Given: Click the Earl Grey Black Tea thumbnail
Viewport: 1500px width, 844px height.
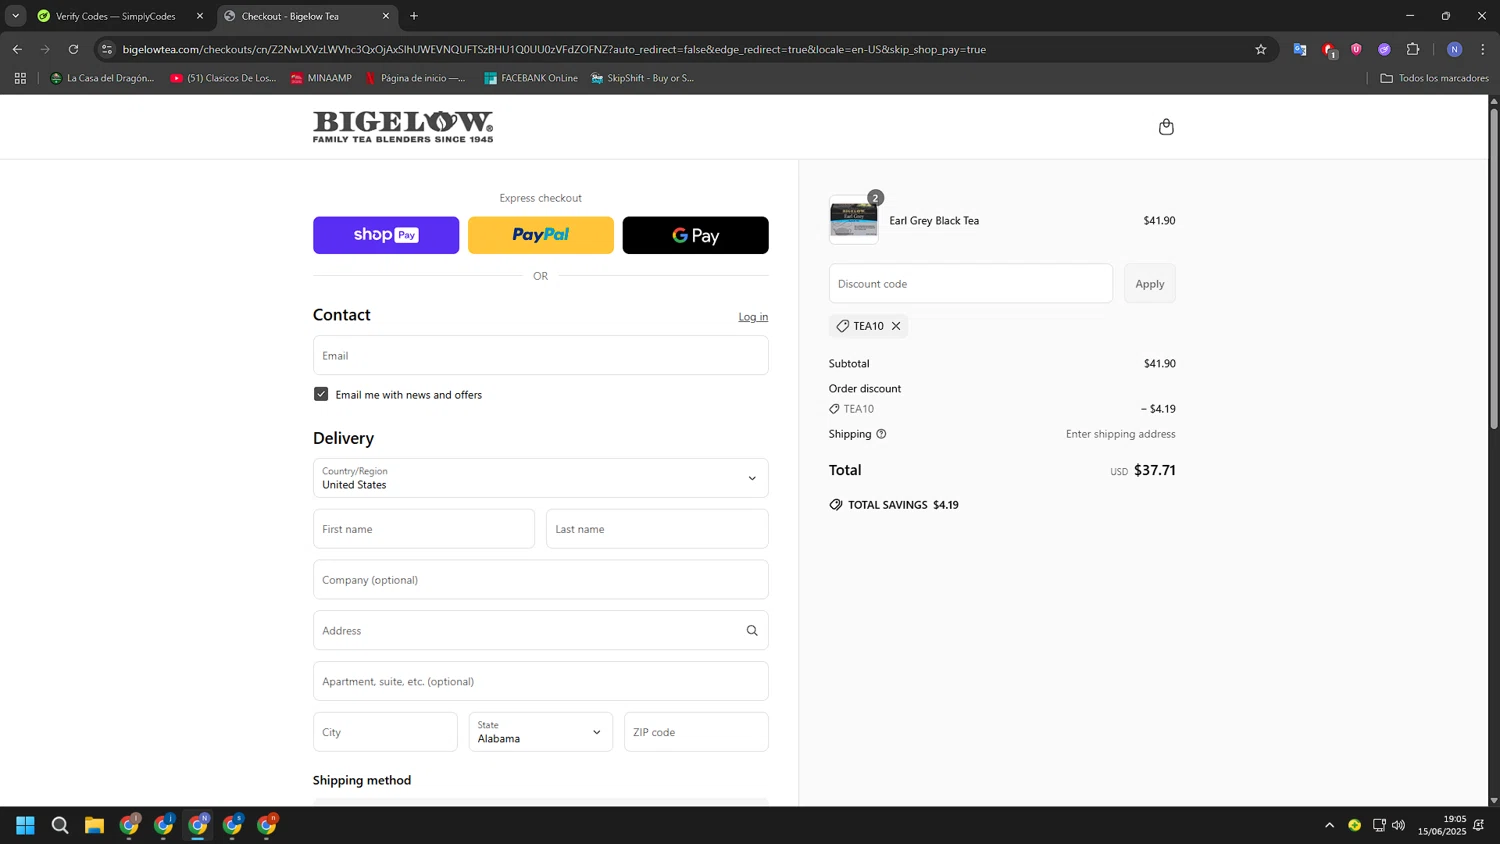Looking at the screenshot, I should coord(854,220).
